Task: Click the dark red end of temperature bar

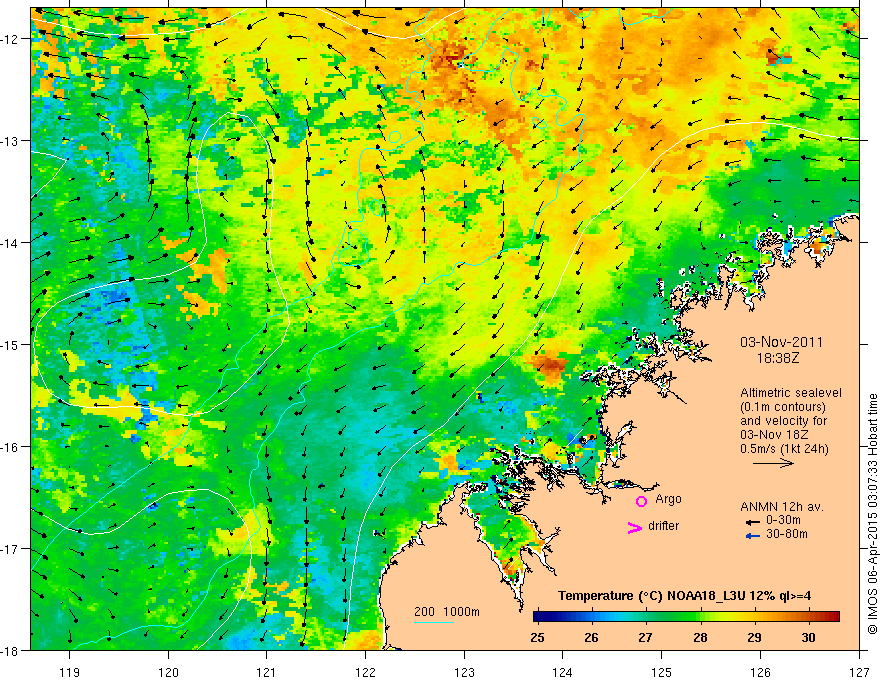Action: coord(834,617)
